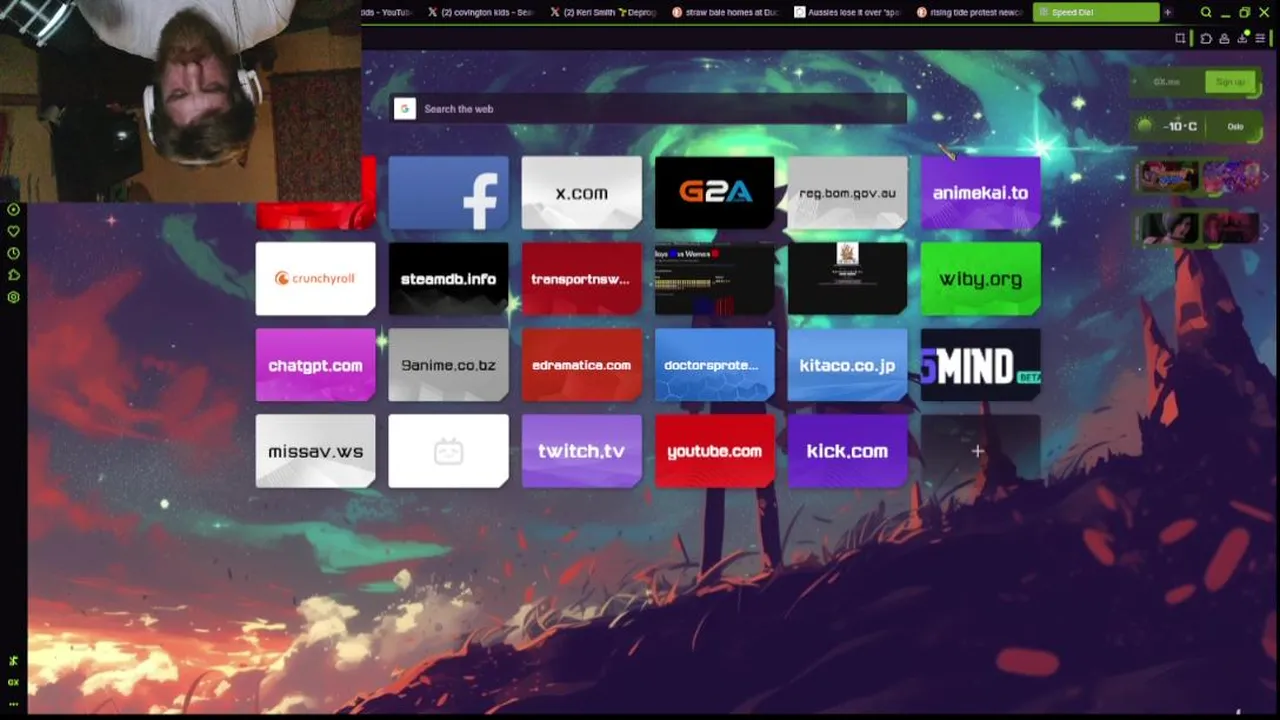The image size is (1280, 720).
Task: Open the 9anime.co.bz tile
Action: 448,364
